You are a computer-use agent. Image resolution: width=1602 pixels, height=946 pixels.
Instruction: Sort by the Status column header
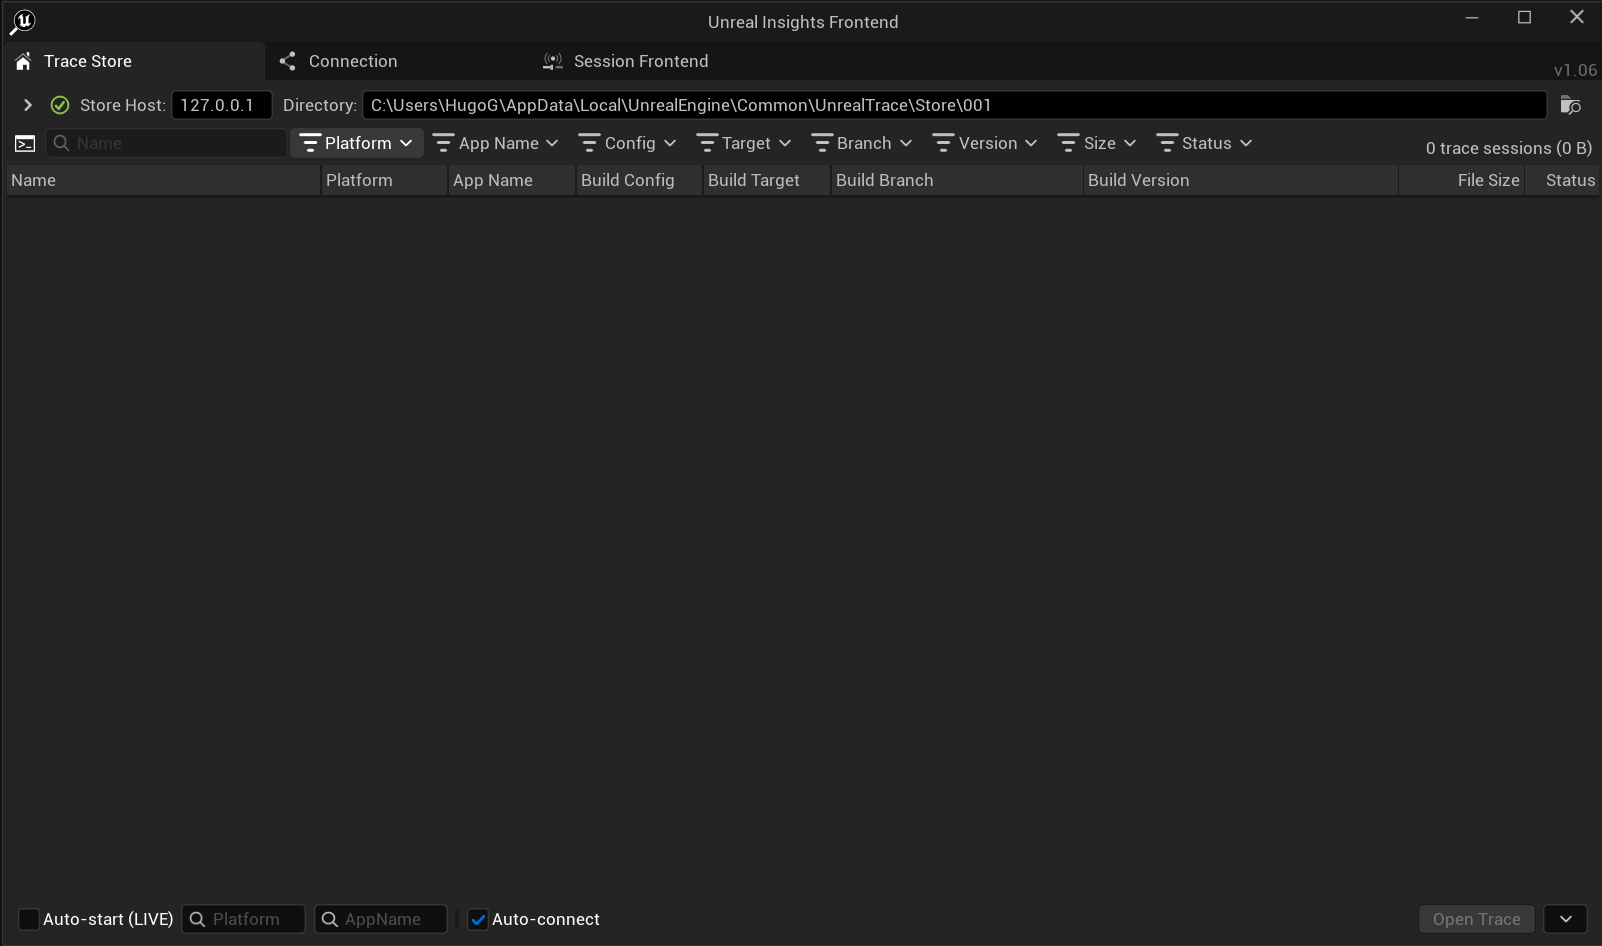coord(1562,180)
